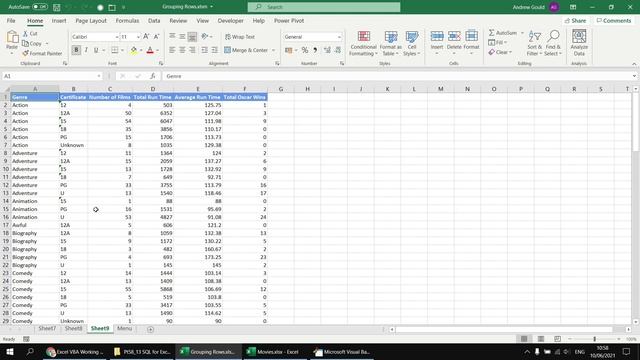Viewport: 640px width, 360px height.
Task: Open the fill color dropdown arrow
Action: coord(141,51)
